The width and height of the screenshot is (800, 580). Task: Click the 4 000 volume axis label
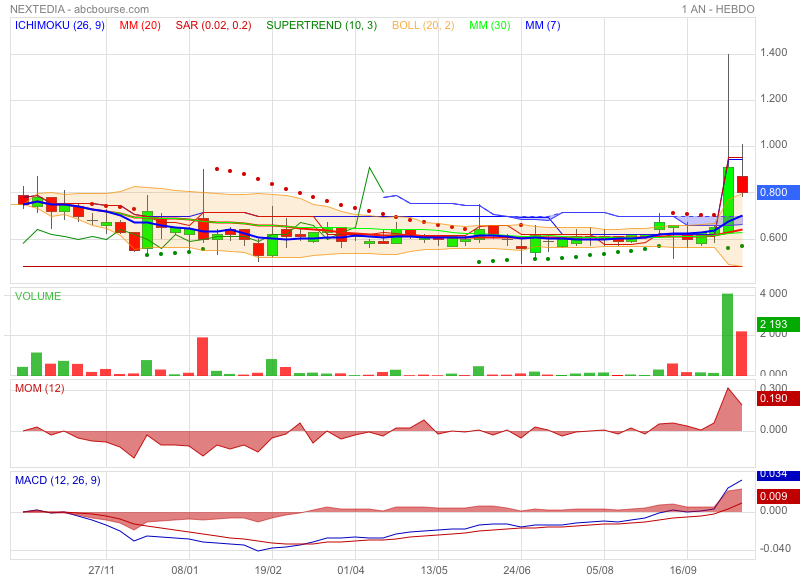coord(773,294)
